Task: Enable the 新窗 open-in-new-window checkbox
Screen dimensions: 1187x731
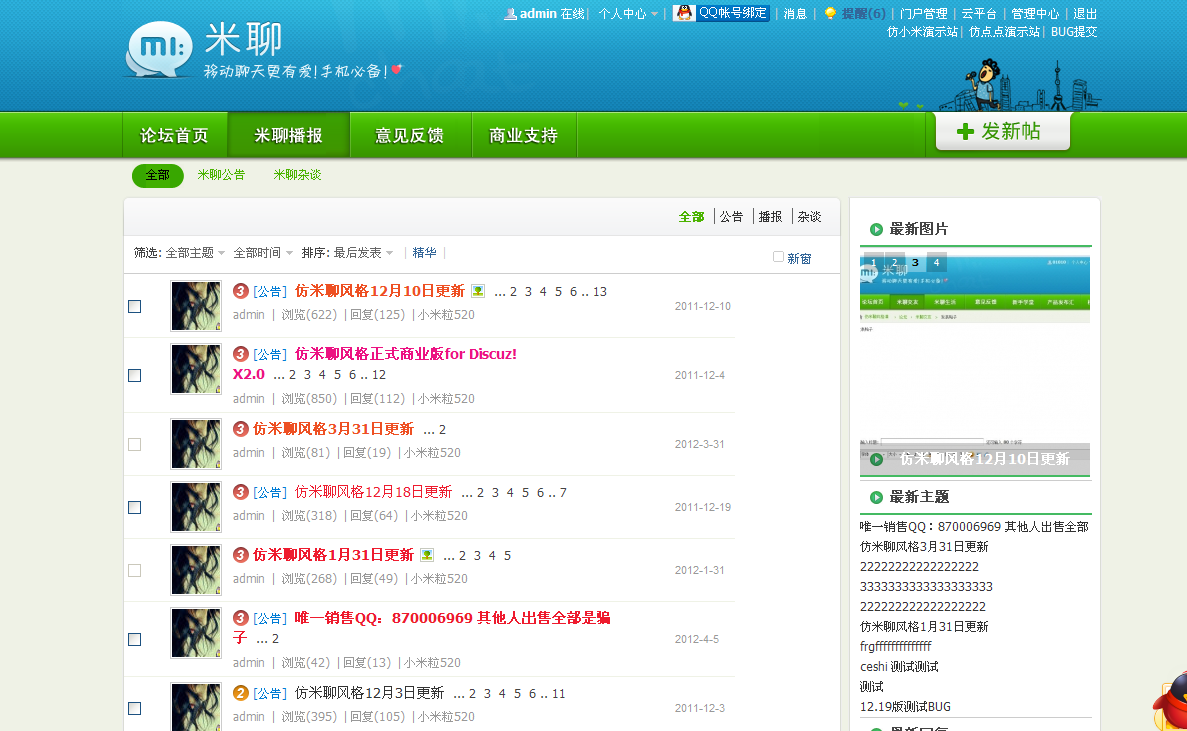Action: 778,257
